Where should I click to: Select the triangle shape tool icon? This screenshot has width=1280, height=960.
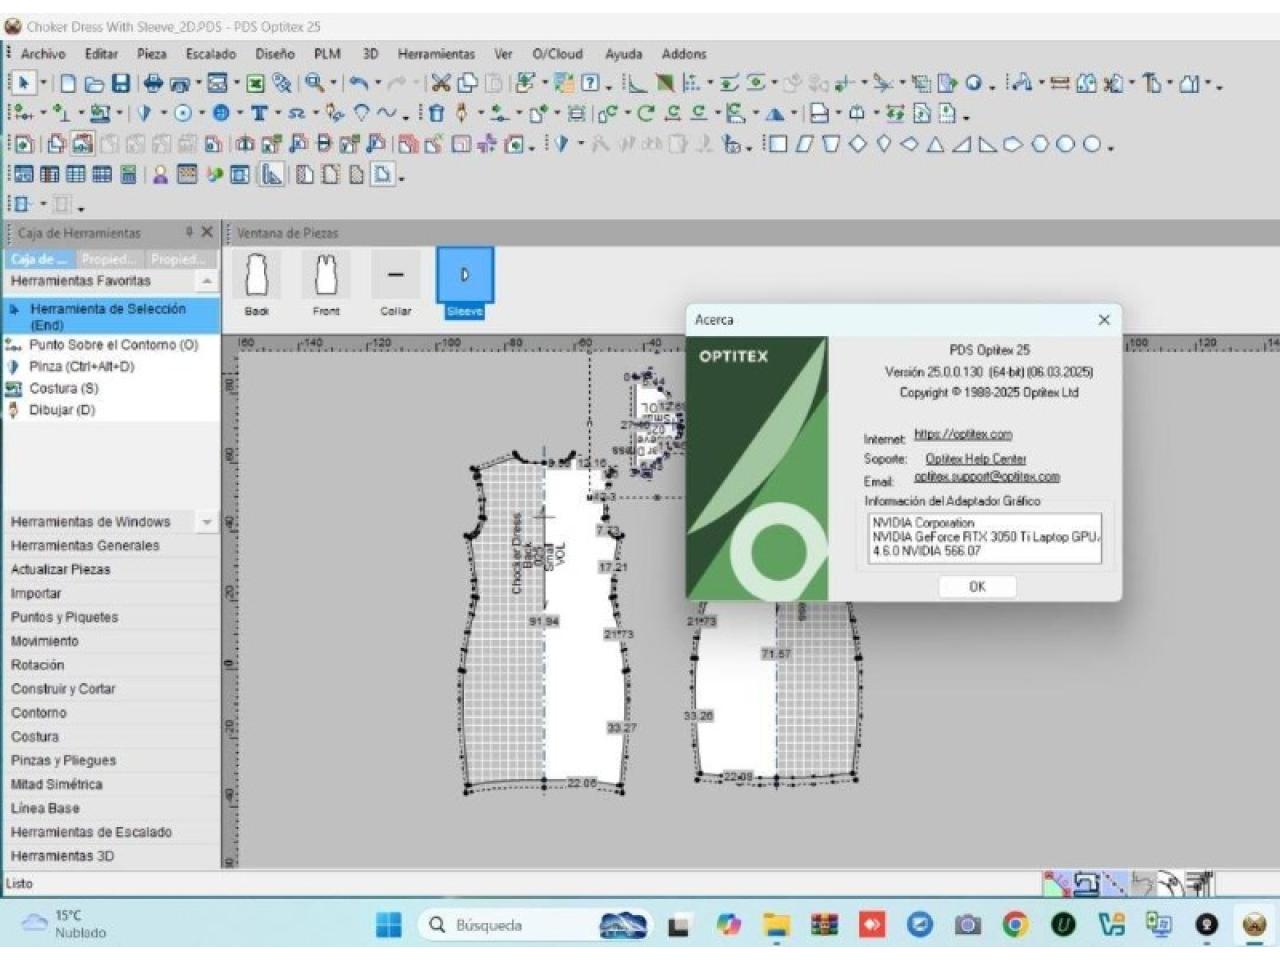point(935,145)
